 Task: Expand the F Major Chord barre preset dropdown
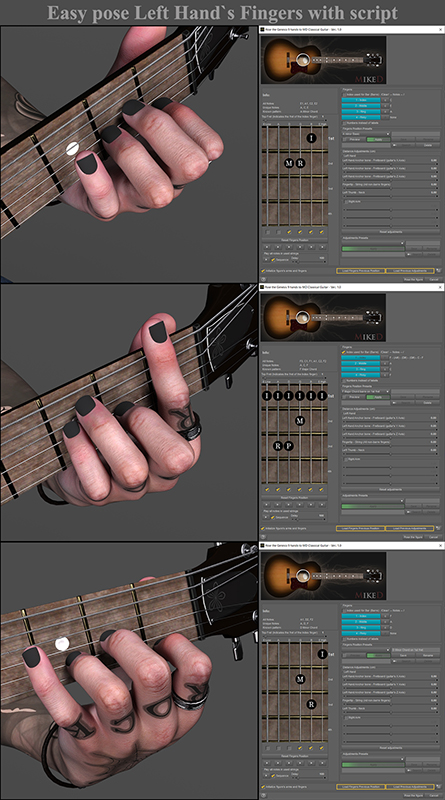pyautogui.click(x=366, y=392)
